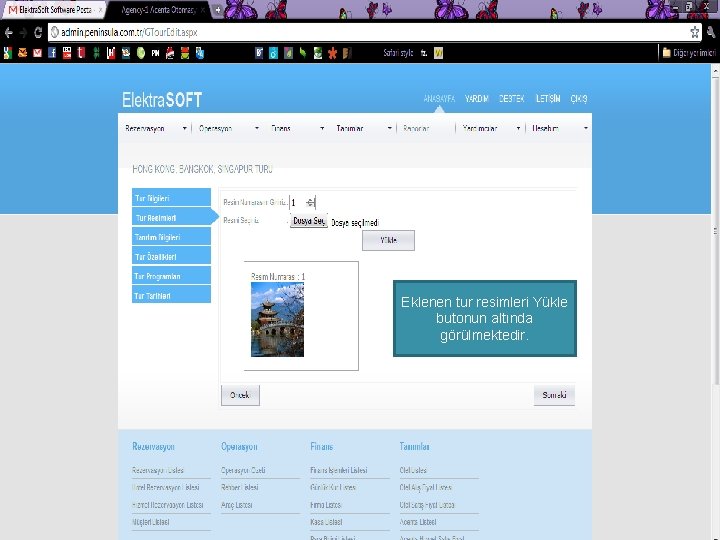The image size is (720, 540).
Task: Open the orange star-shaped bookmark icon
Action: (x=332, y=53)
